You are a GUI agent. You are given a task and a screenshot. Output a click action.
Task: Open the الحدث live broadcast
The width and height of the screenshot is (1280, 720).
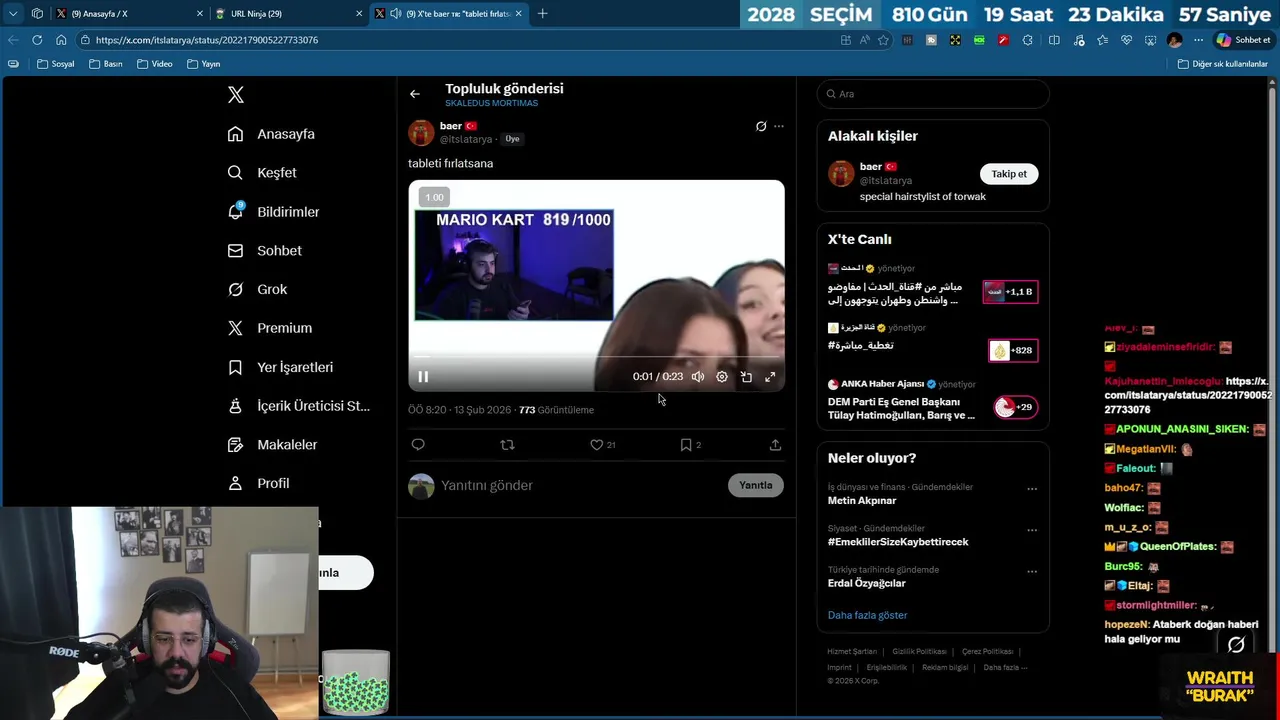point(932,287)
